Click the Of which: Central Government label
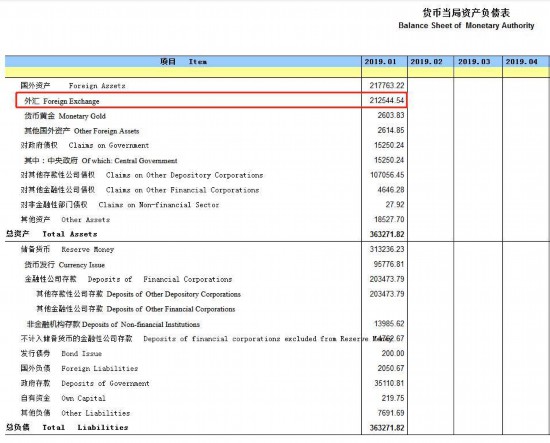 tap(101, 161)
